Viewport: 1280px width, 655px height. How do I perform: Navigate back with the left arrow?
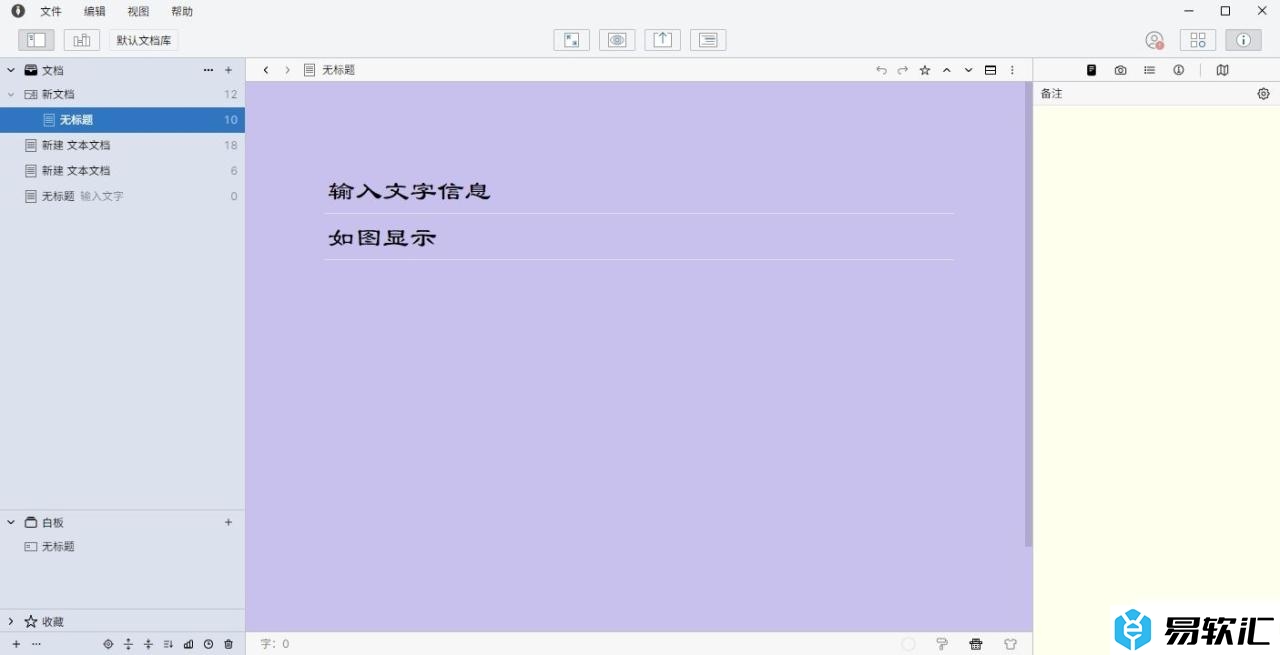pos(266,70)
